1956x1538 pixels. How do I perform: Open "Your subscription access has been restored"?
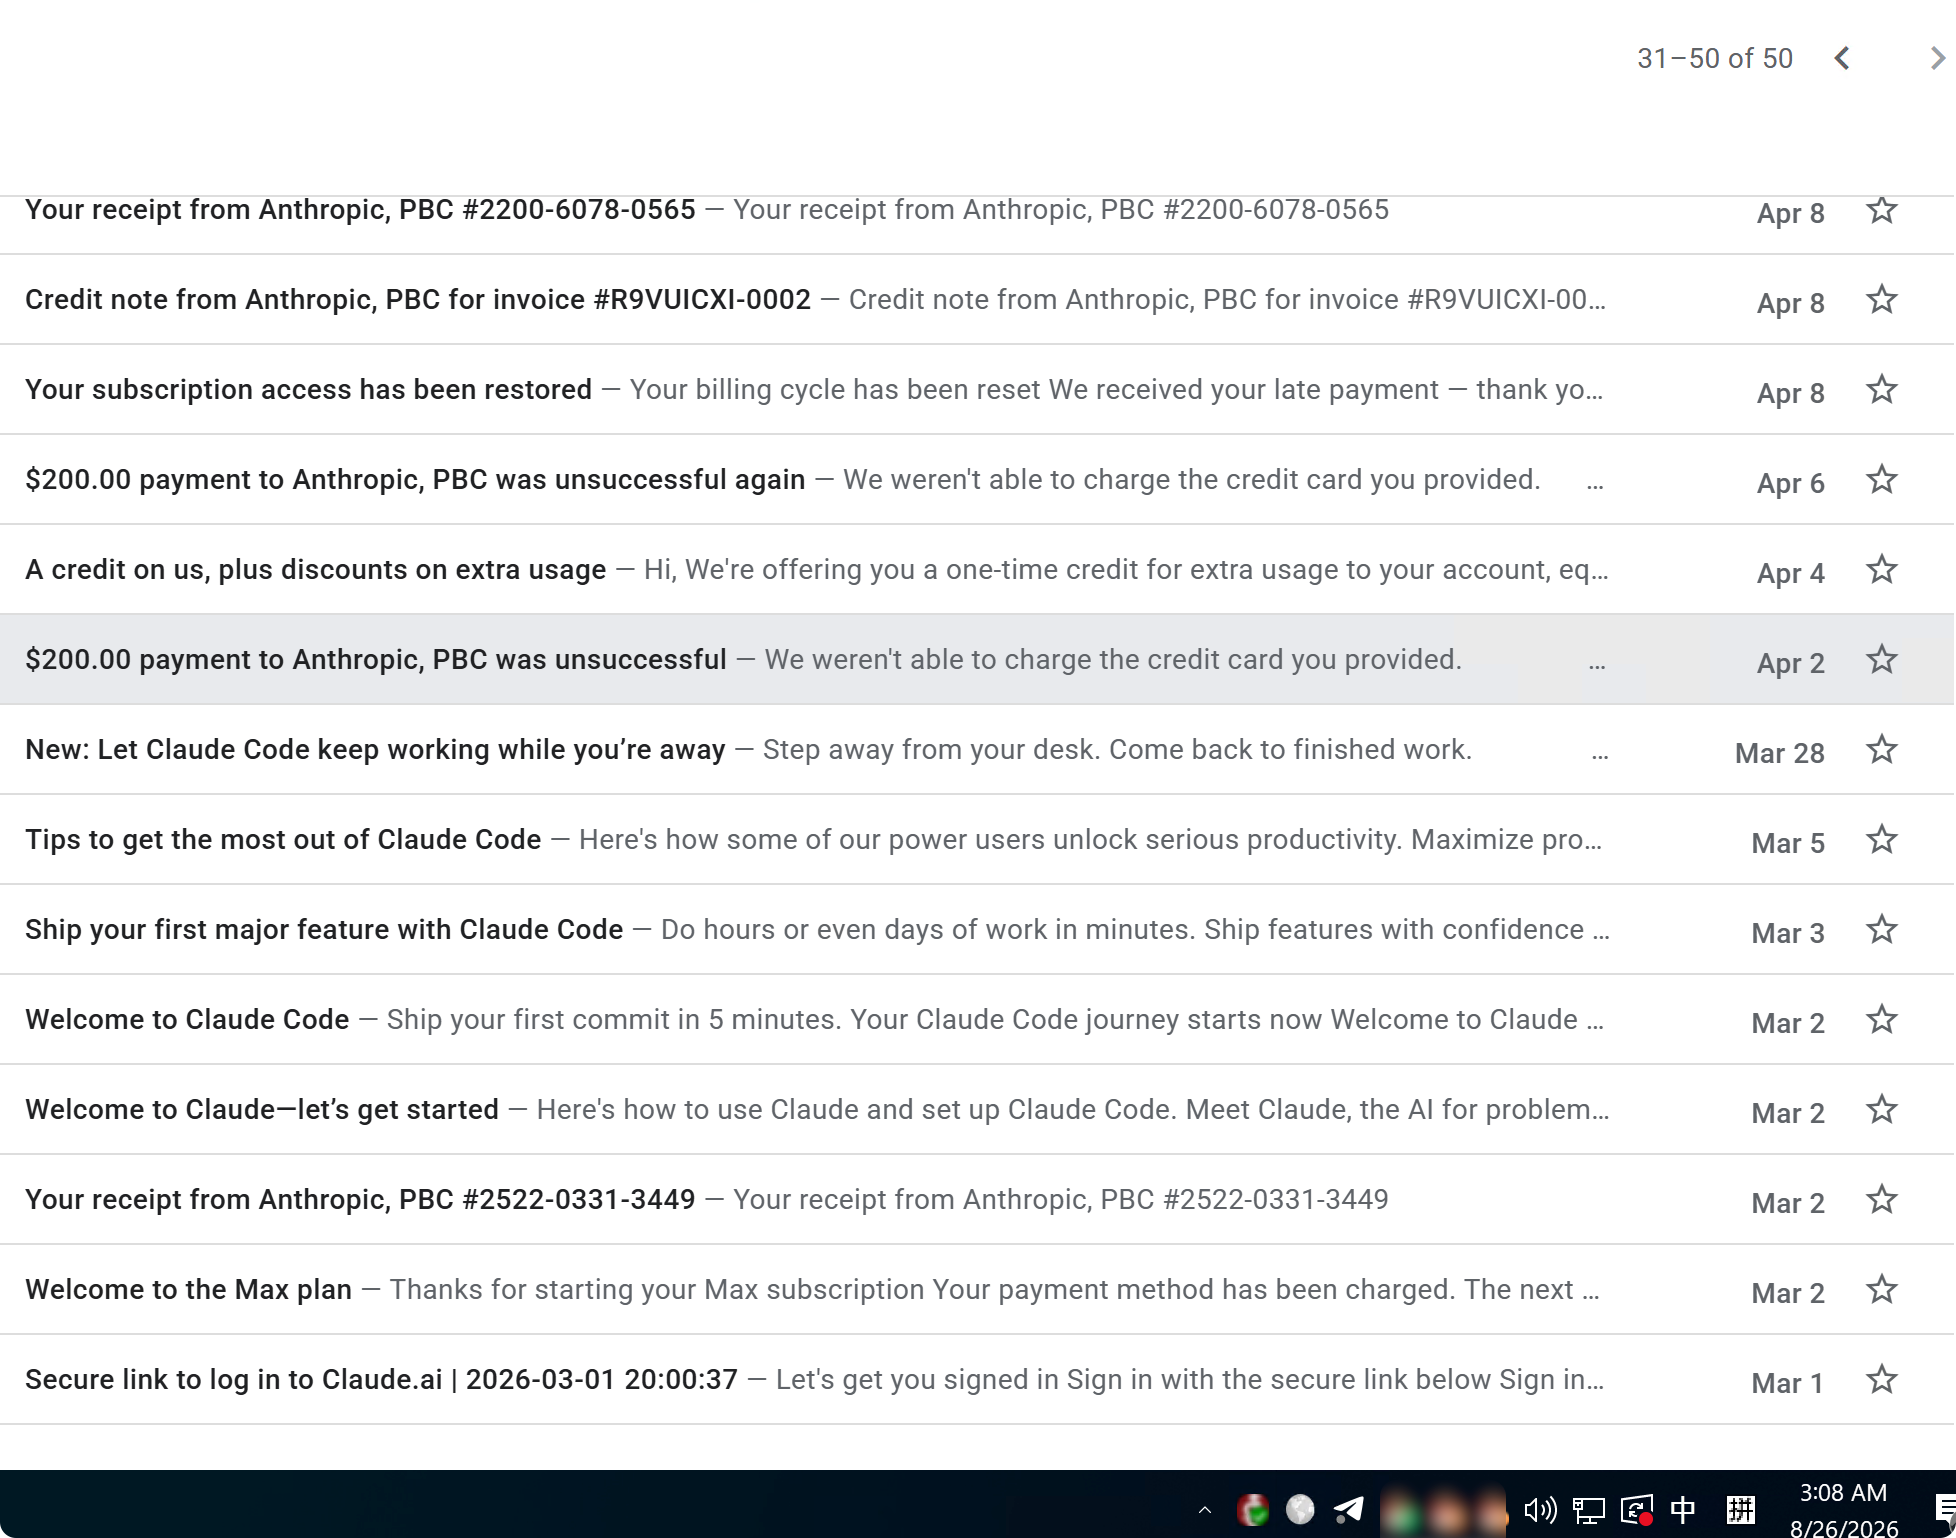pos(977,389)
